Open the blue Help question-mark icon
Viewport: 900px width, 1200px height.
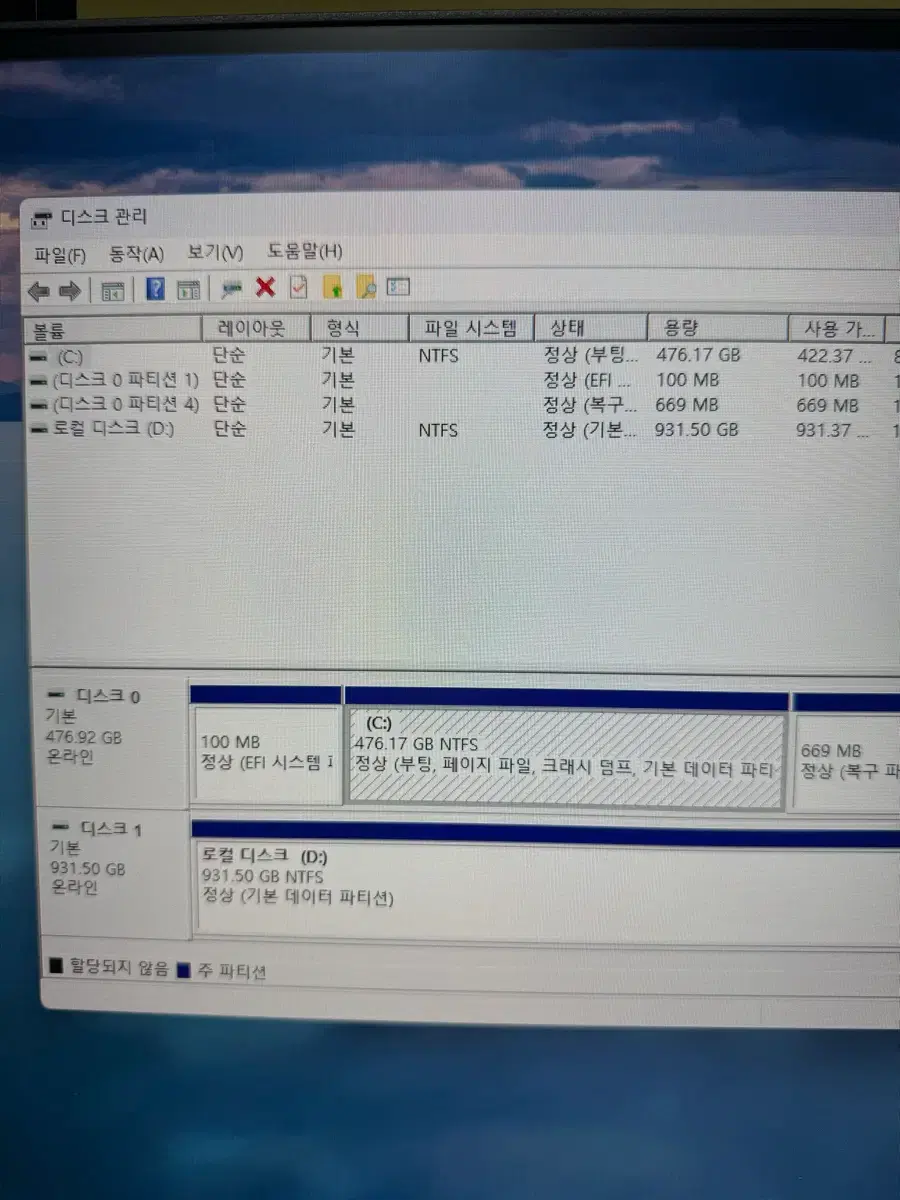pos(155,289)
